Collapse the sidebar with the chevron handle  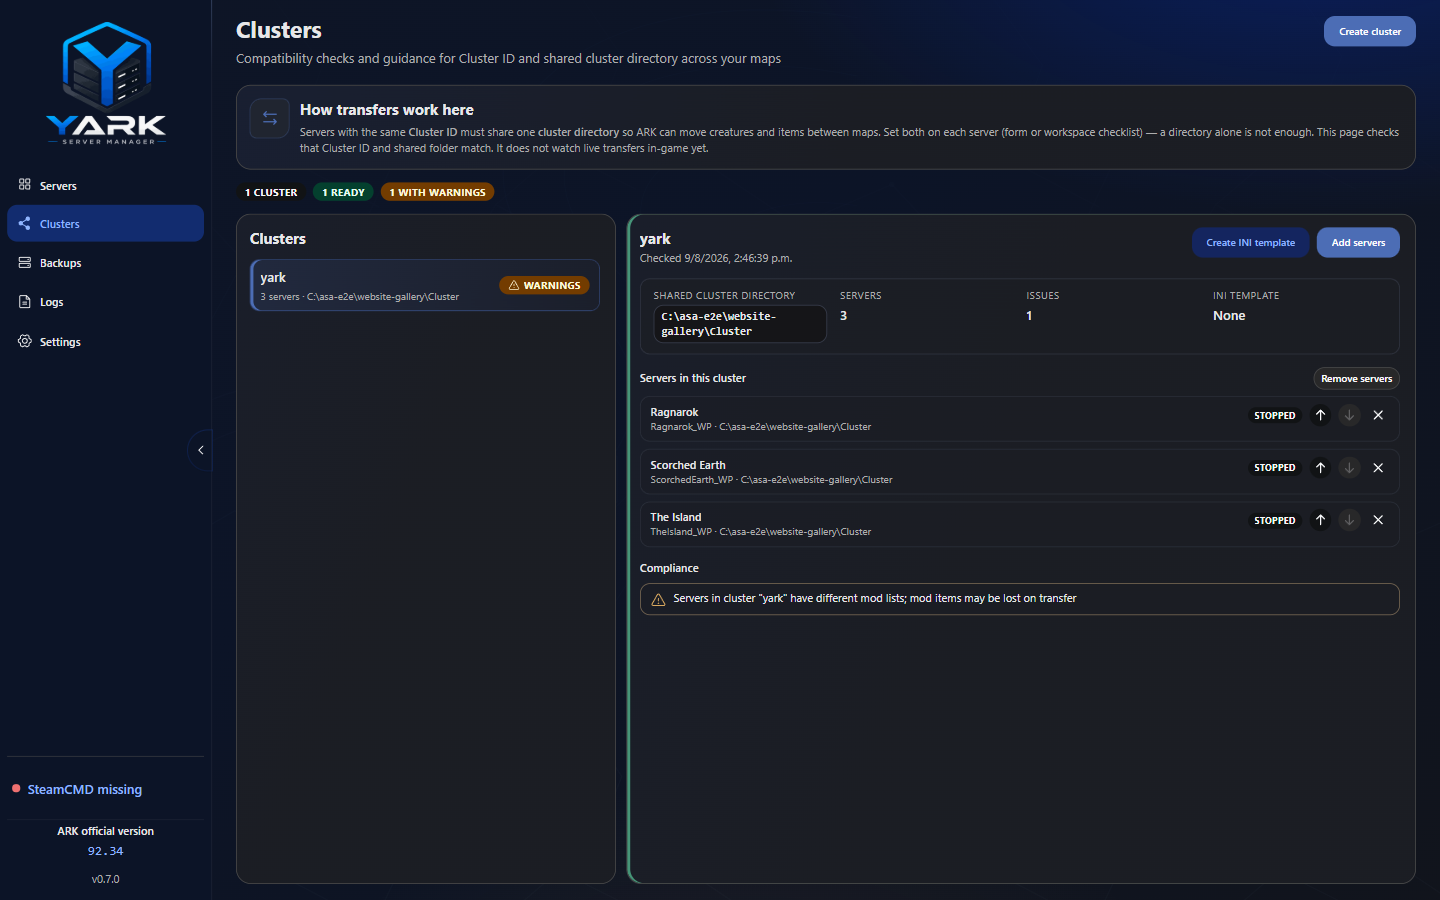pos(201,450)
